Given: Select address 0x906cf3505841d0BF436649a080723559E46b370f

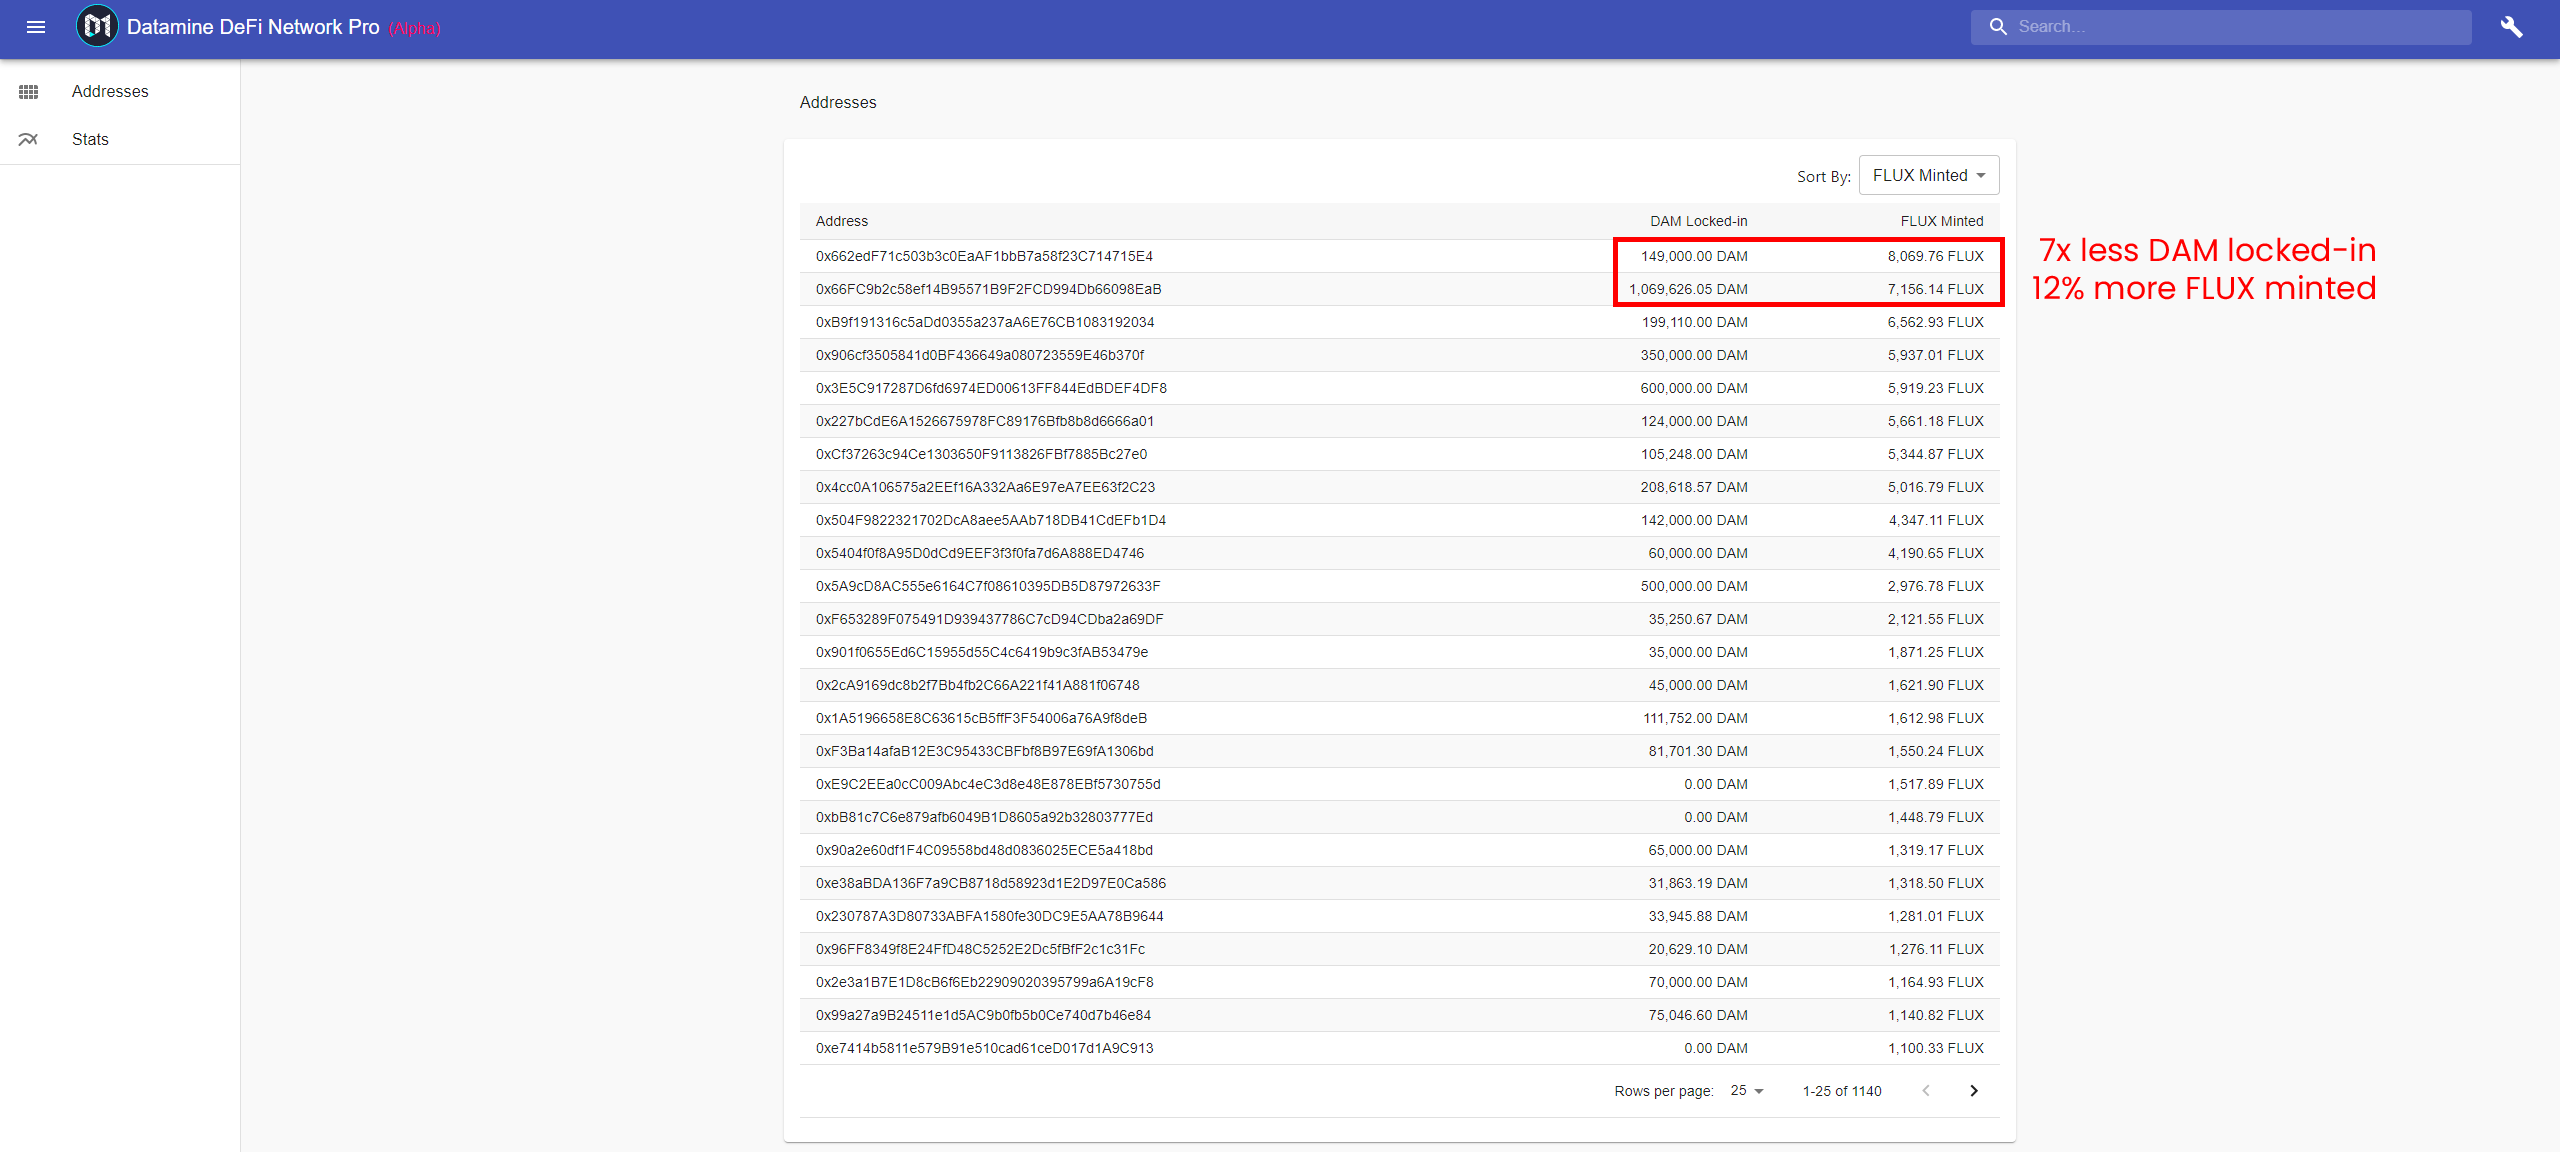Looking at the screenshot, I should tap(980, 355).
